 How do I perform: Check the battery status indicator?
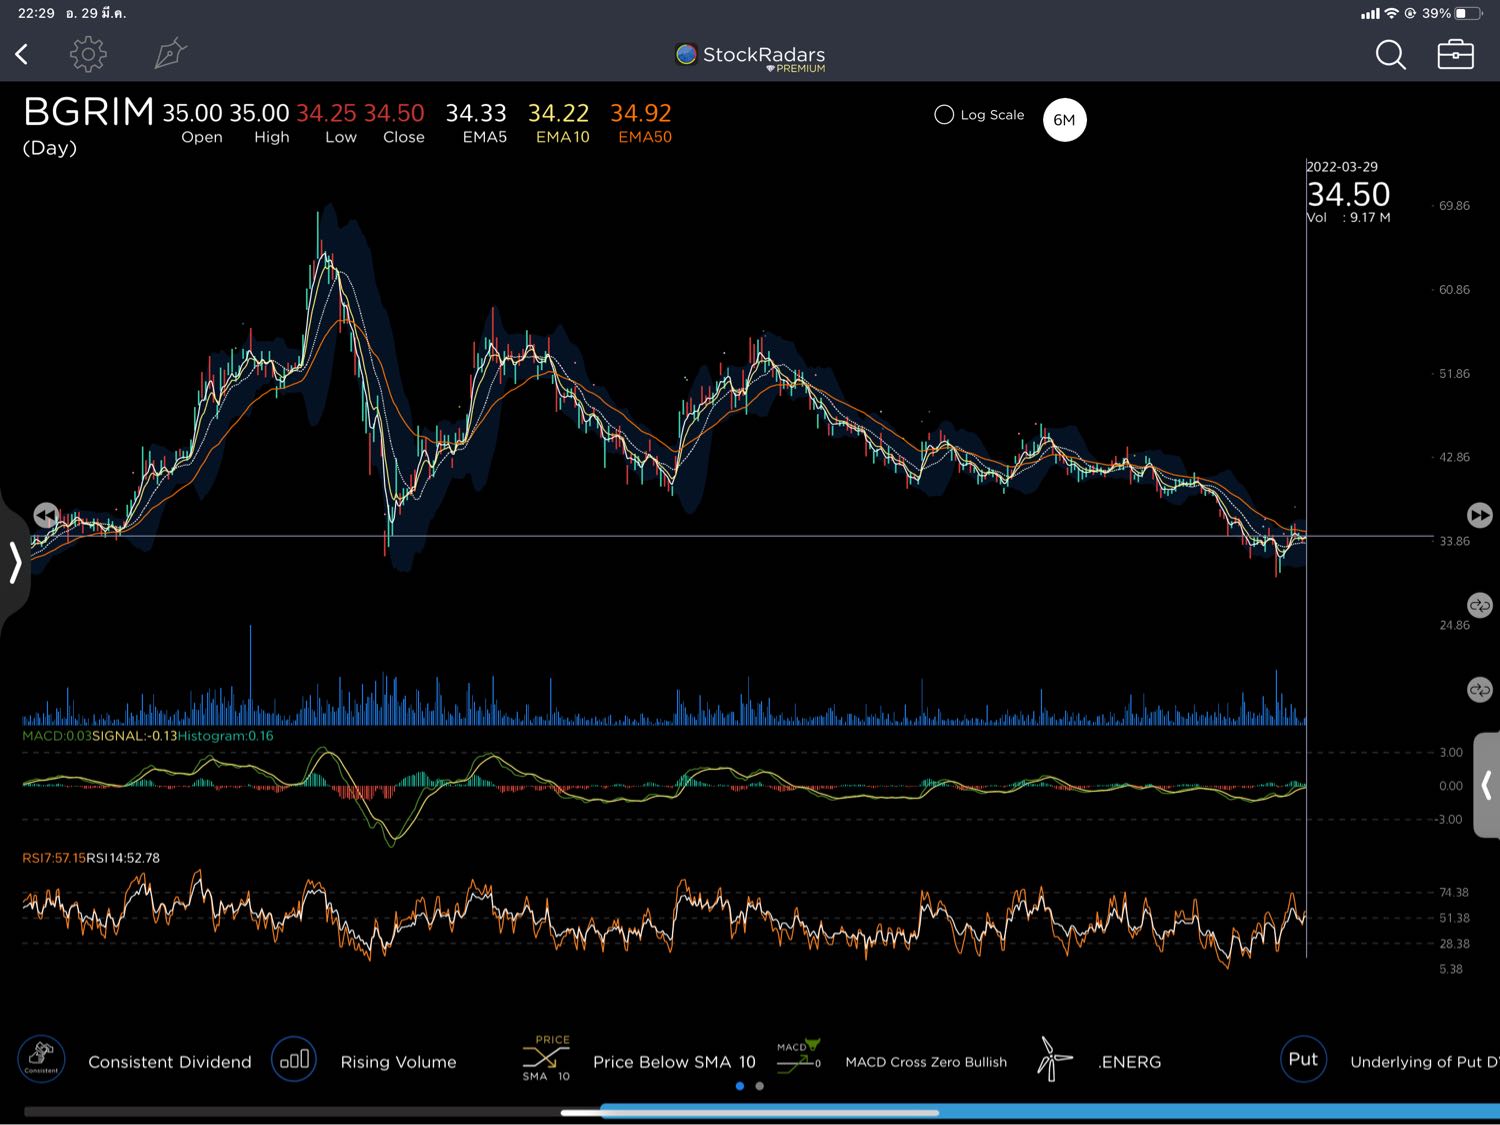click(1469, 14)
